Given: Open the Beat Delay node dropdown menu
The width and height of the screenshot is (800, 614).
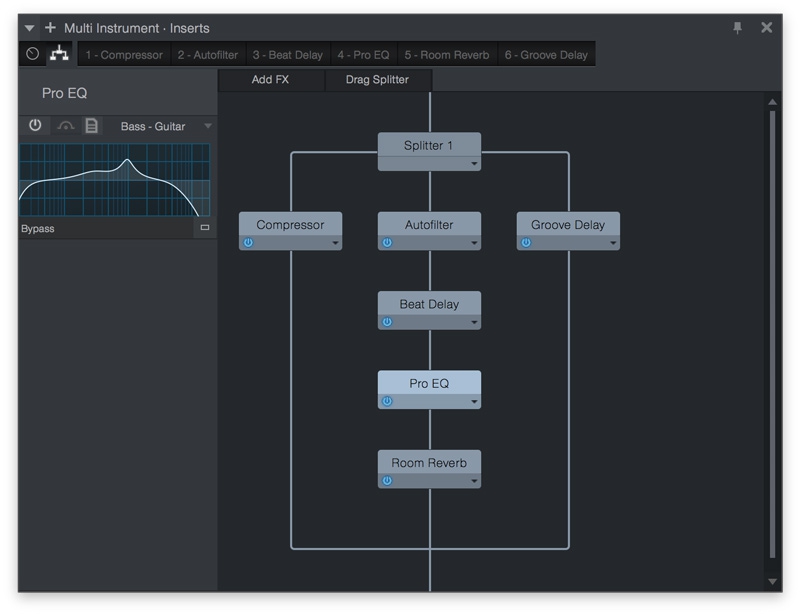Looking at the screenshot, I should click(474, 322).
